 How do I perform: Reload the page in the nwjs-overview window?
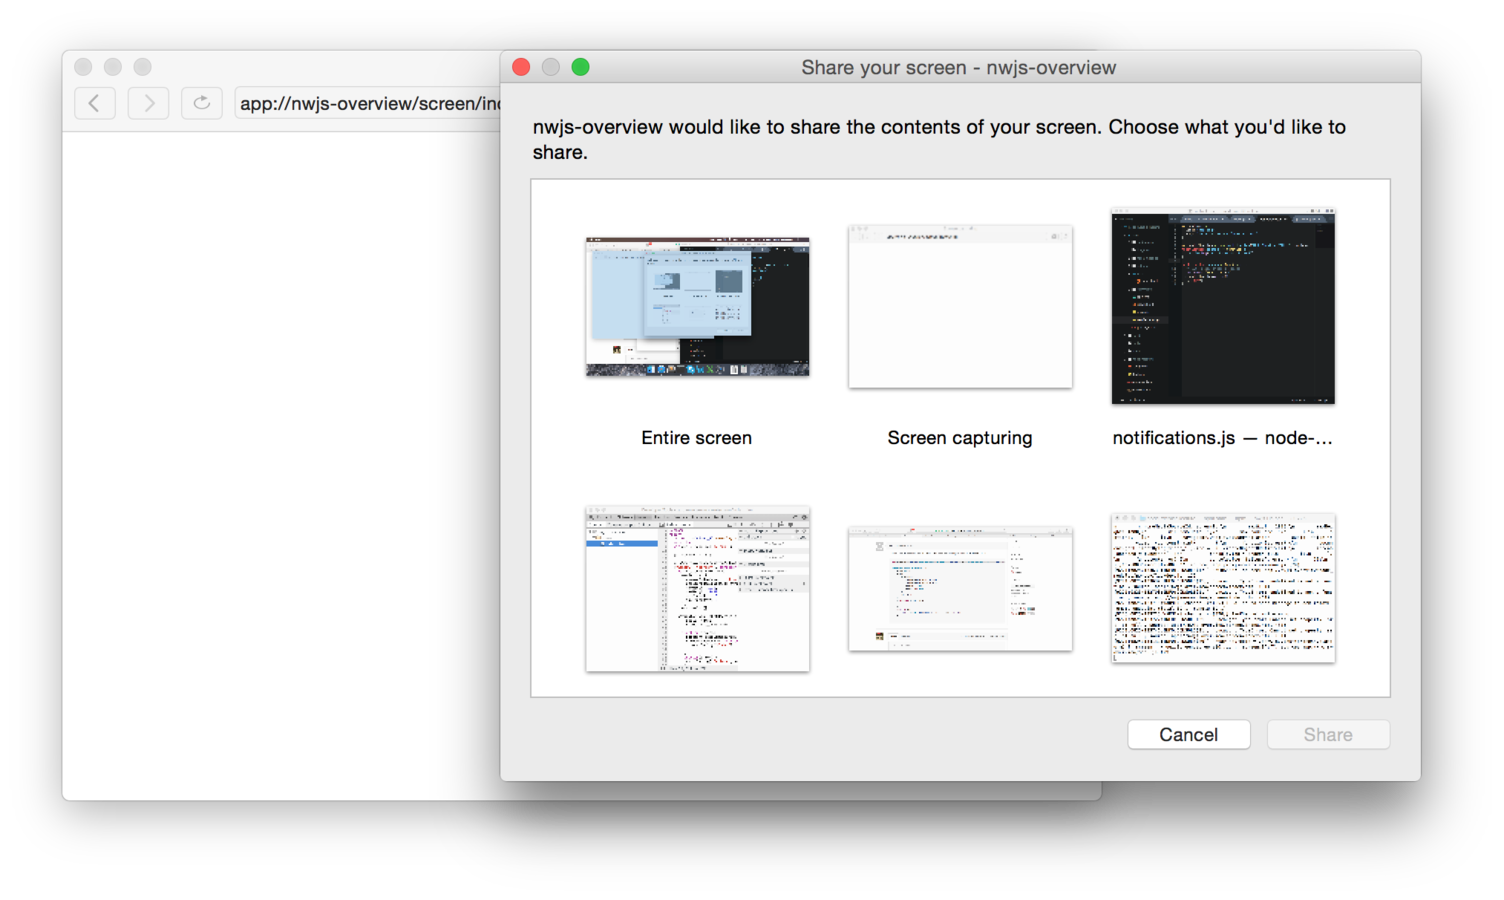click(x=202, y=103)
